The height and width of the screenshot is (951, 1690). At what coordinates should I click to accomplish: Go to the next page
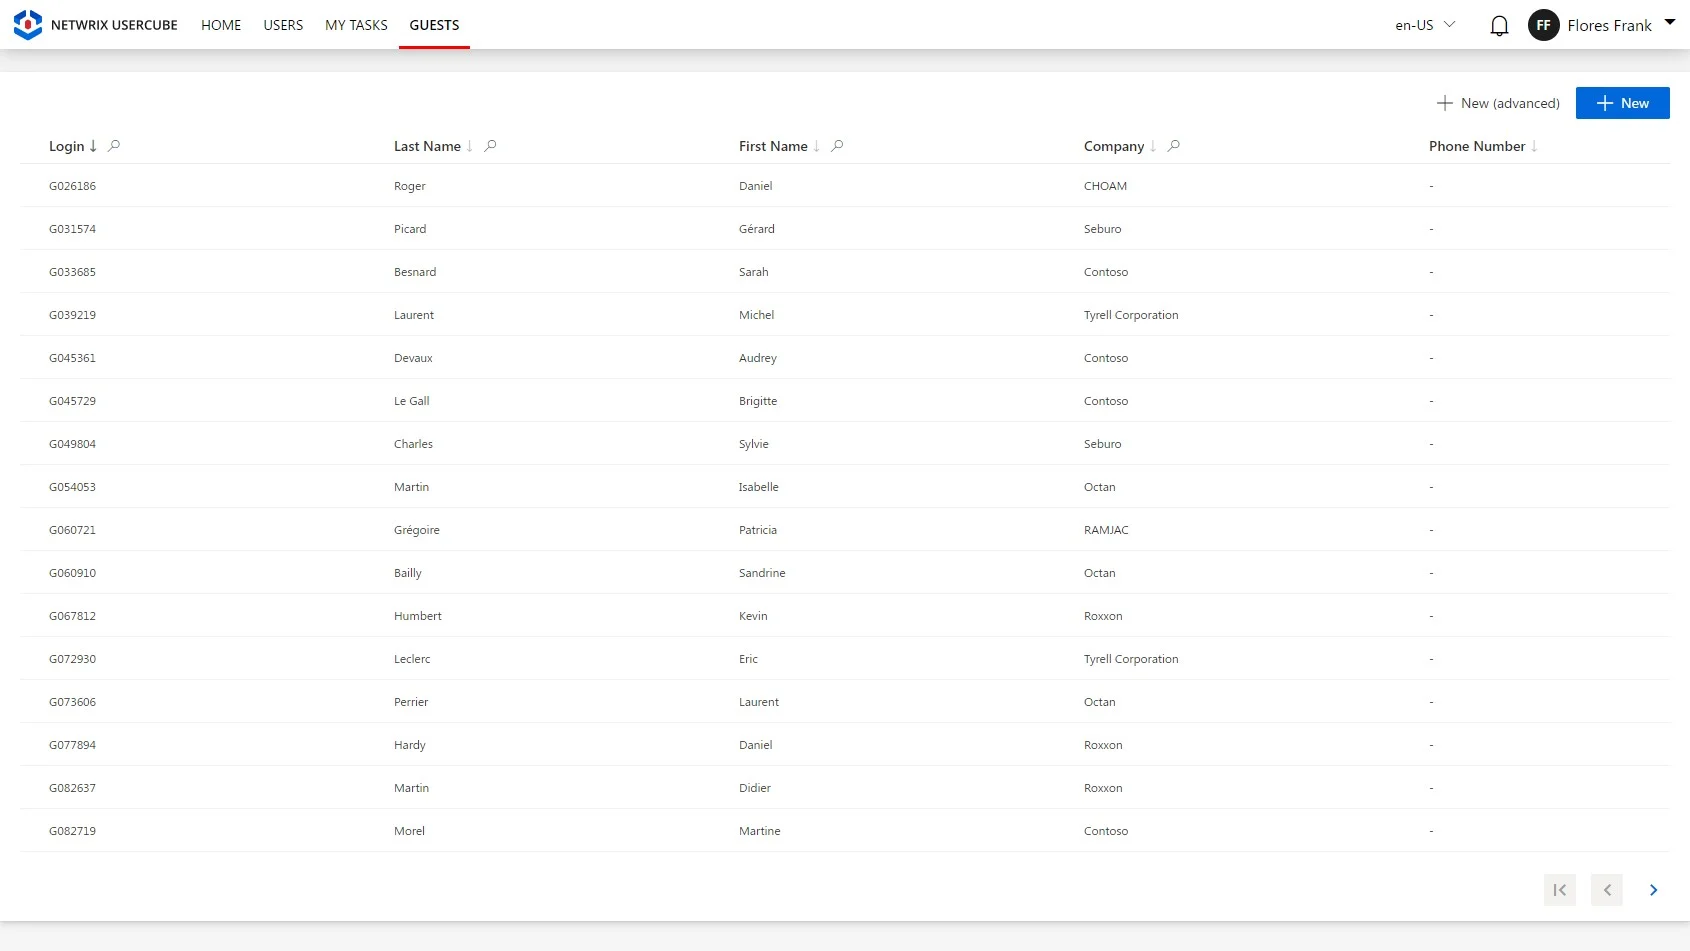[x=1654, y=890]
